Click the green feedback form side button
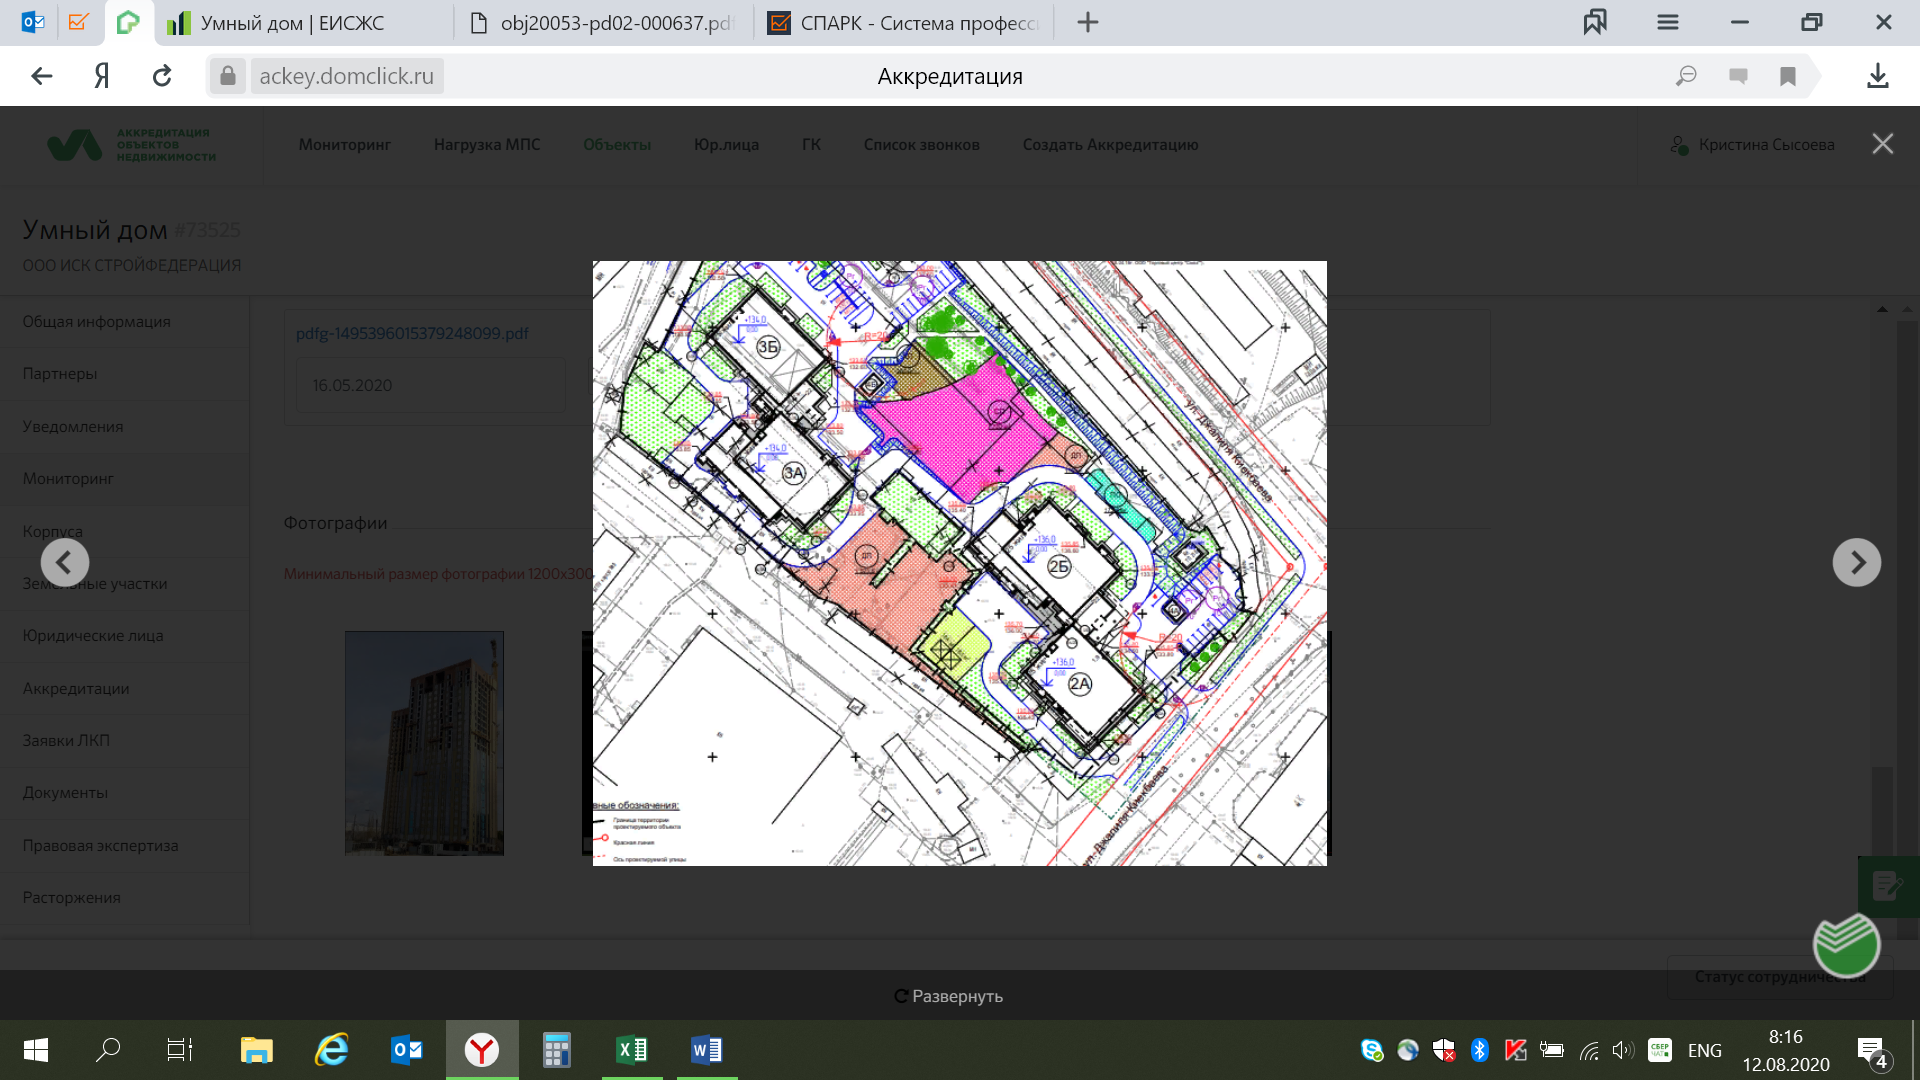Viewport: 1920px width, 1080px height. [1888, 886]
